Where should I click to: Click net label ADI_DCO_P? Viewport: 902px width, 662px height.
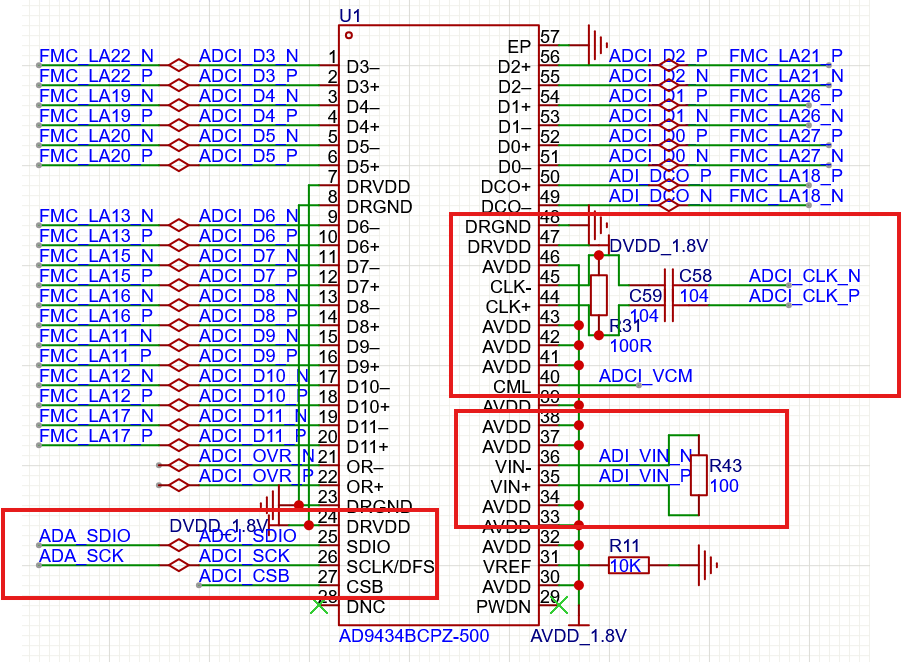[x=660, y=175]
